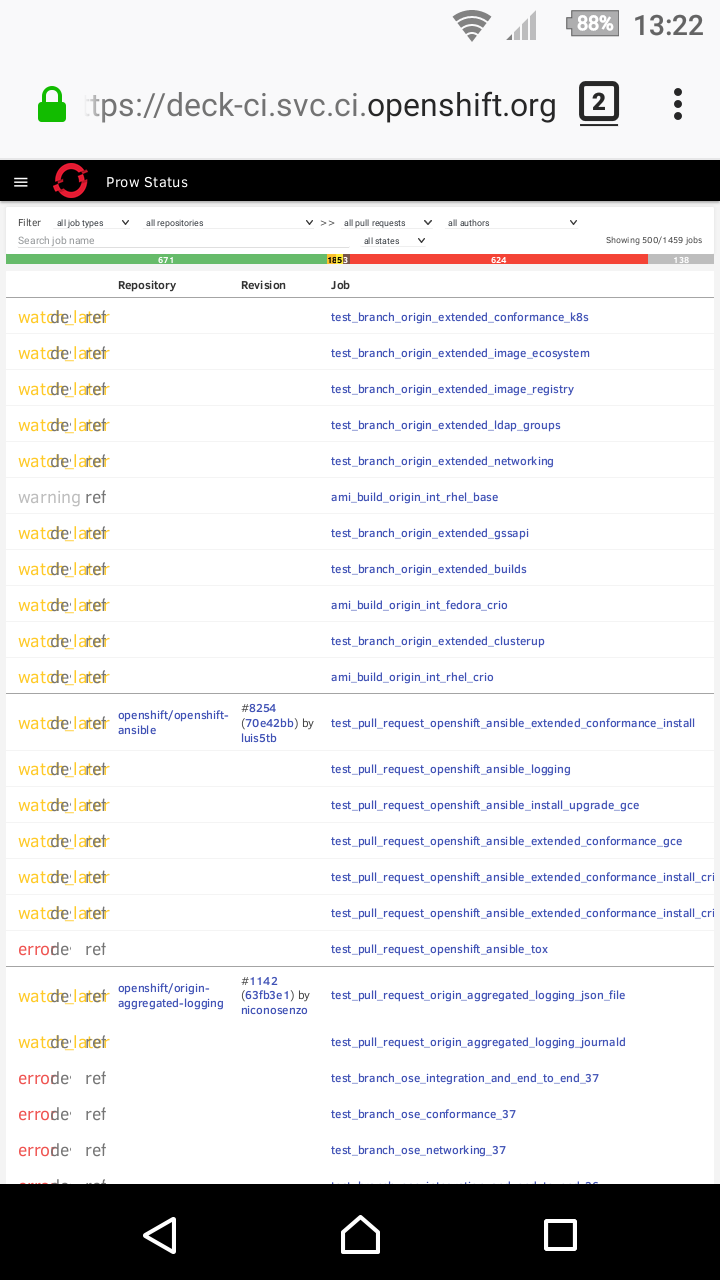Click the red failure segment showing 624

pyautogui.click(x=498, y=259)
